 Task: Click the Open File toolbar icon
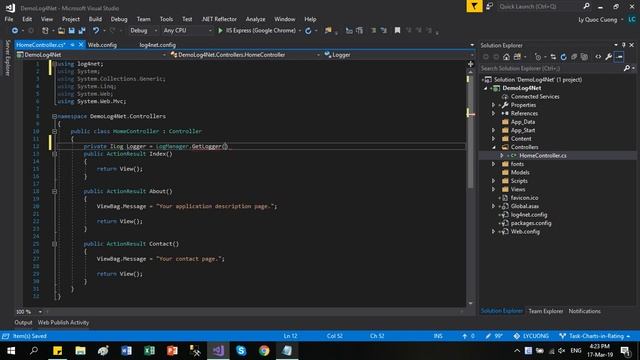61,31
